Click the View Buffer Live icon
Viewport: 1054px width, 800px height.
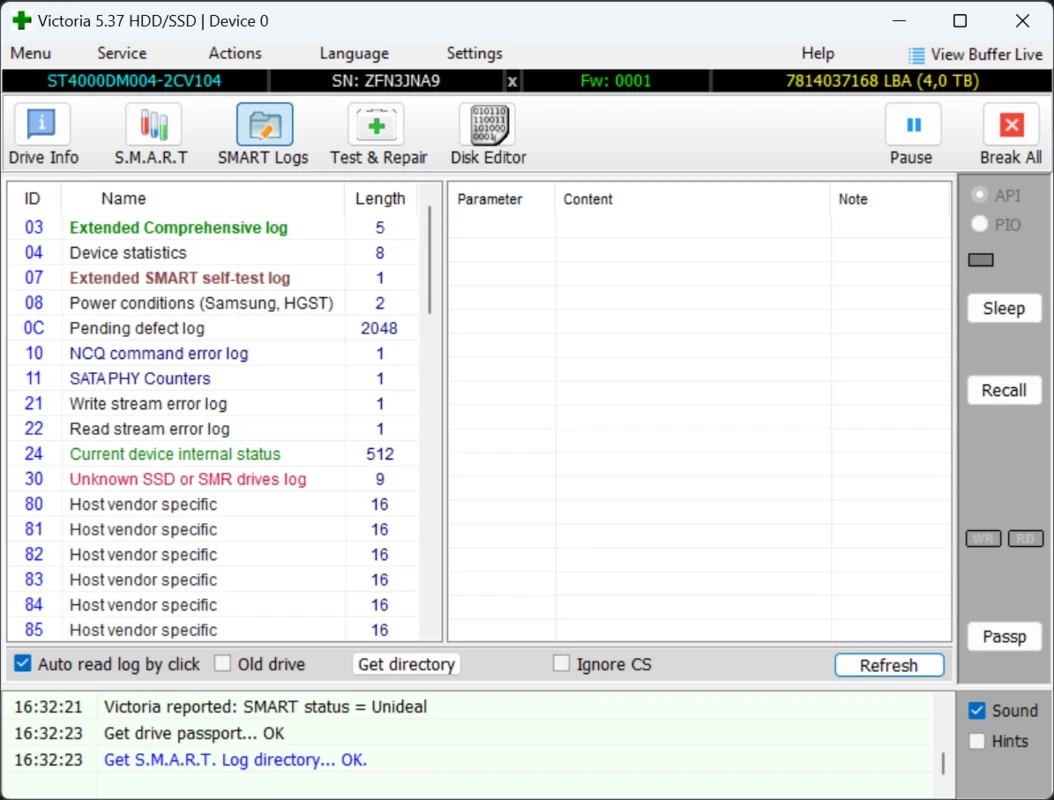(916, 55)
